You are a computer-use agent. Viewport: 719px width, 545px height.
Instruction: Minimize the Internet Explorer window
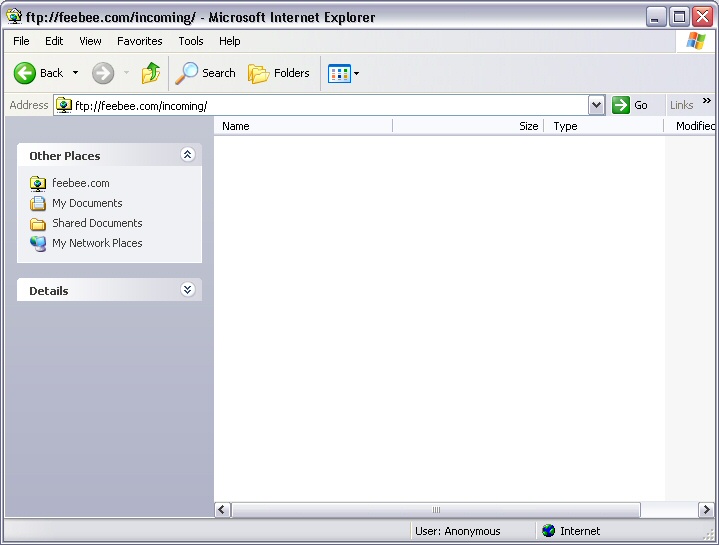656,17
